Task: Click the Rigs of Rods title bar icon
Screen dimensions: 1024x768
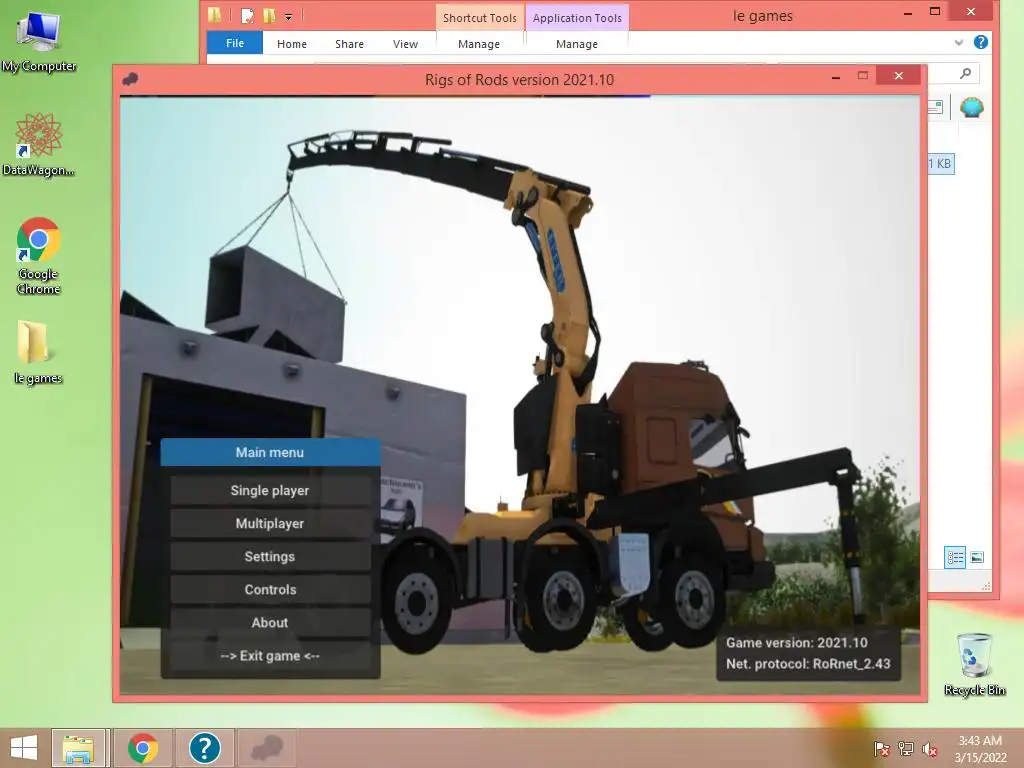Action: tap(130, 79)
